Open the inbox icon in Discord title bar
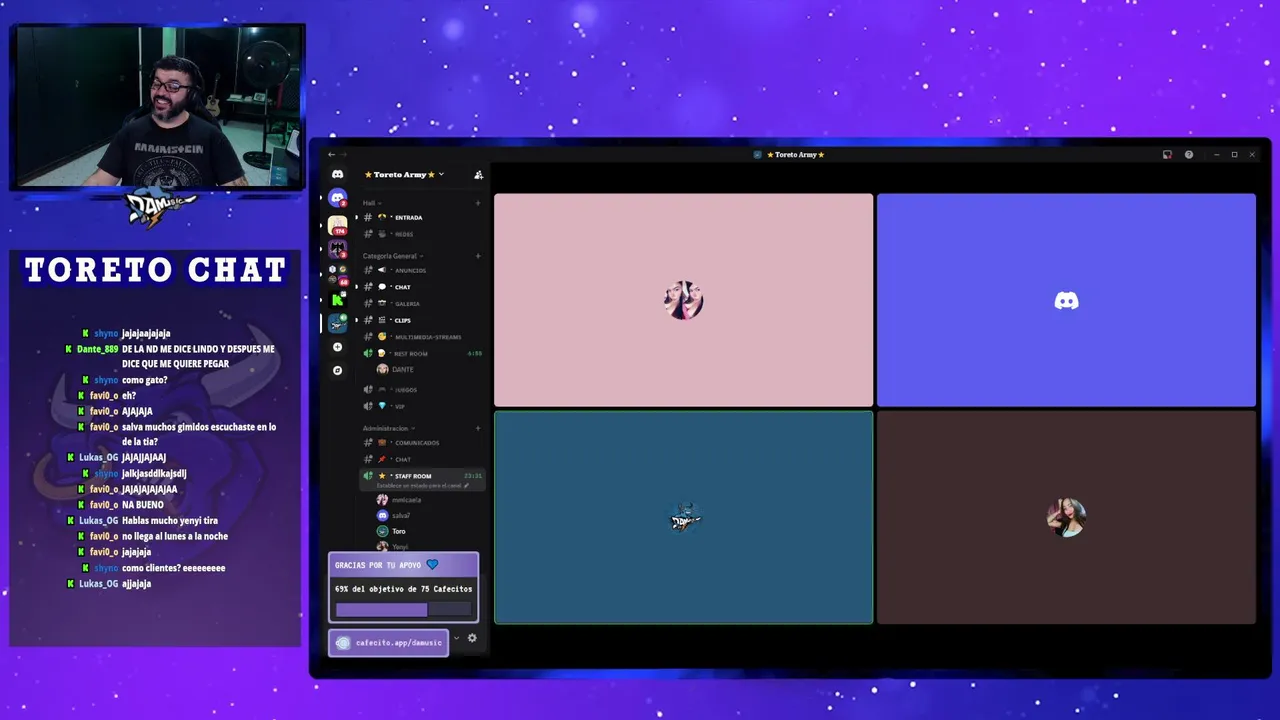The height and width of the screenshot is (720, 1280). (1167, 155)
